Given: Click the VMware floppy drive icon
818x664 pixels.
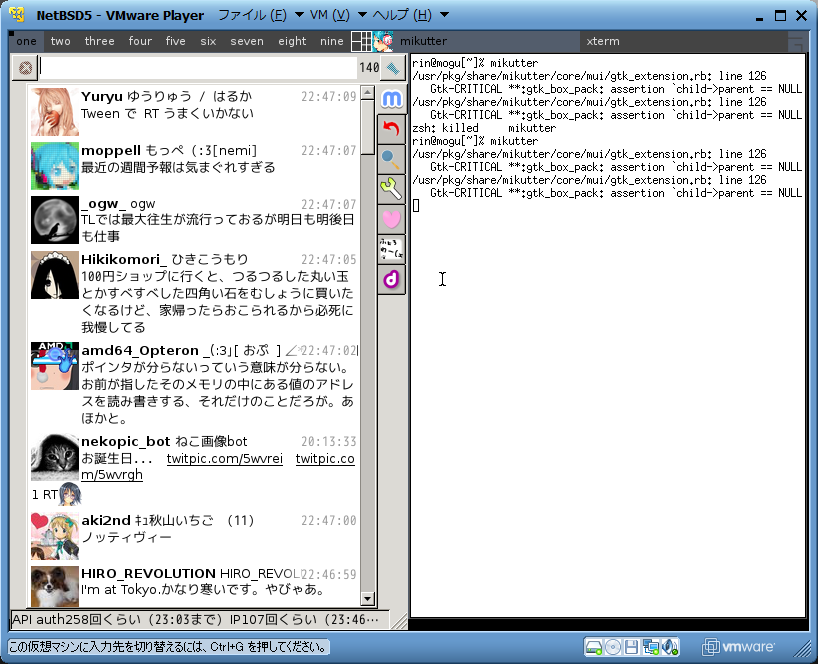Looking at the screenshot, I should click(631, 647).
